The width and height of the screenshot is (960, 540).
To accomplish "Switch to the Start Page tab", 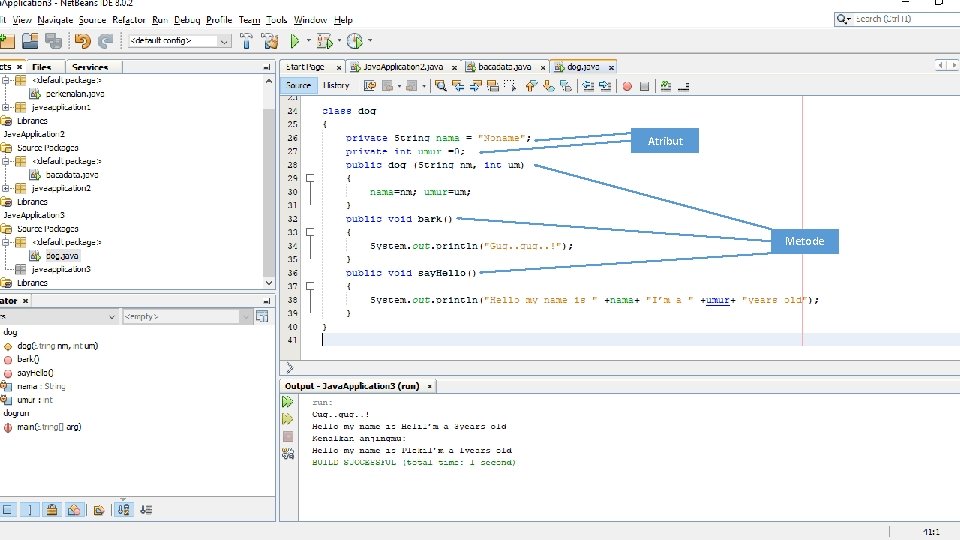I will pos(305,67).
